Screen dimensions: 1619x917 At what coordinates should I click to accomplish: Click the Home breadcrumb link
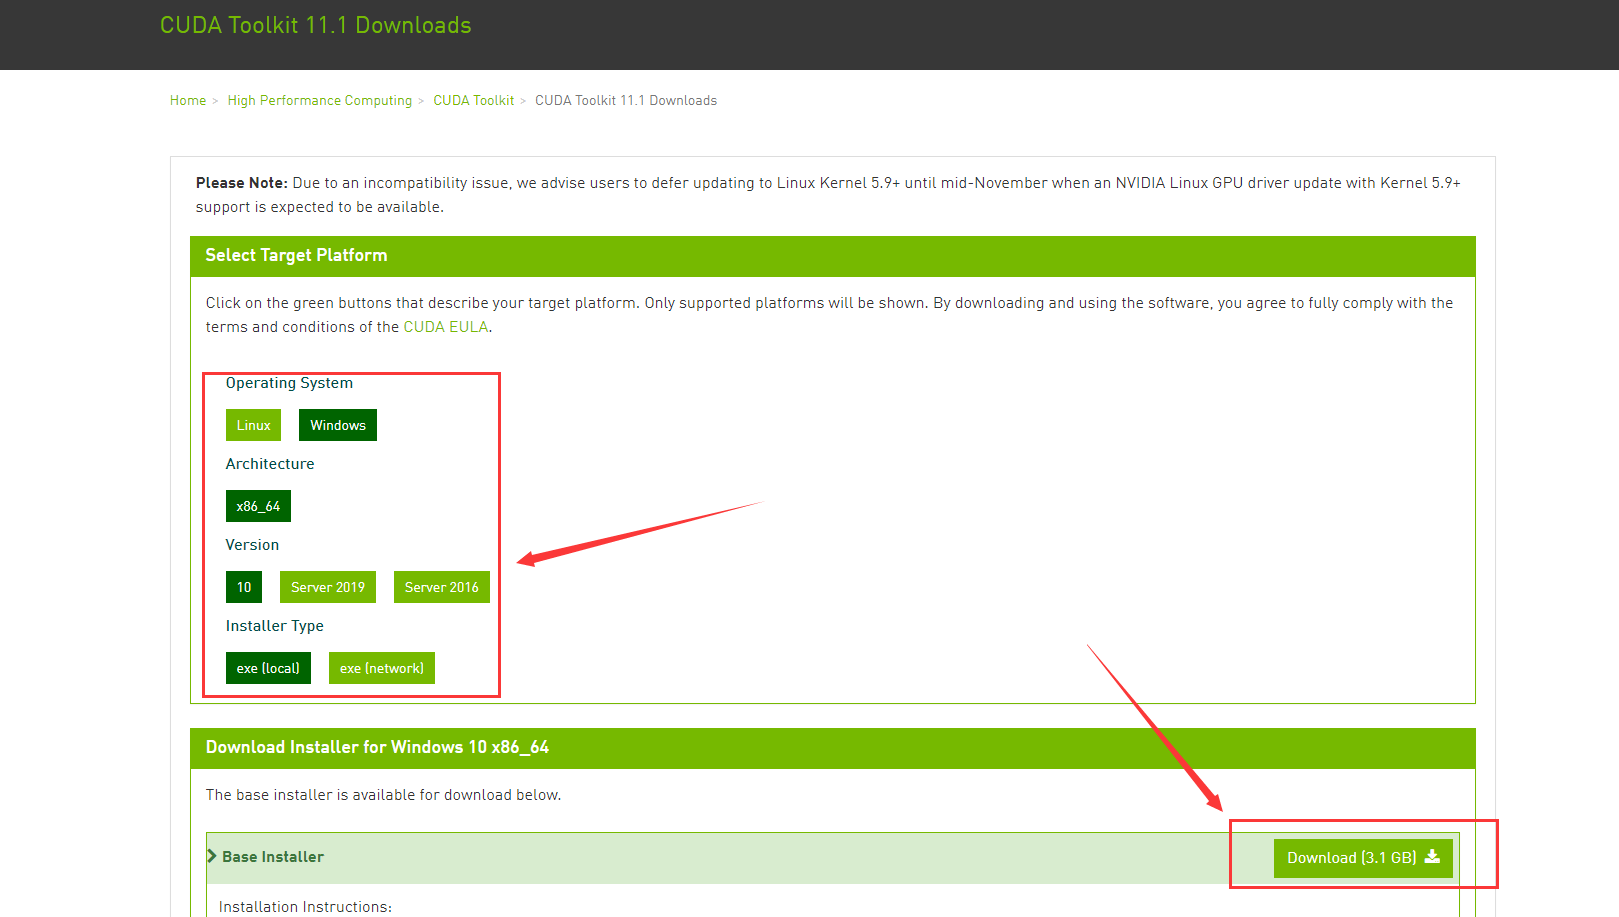(188, 100)
